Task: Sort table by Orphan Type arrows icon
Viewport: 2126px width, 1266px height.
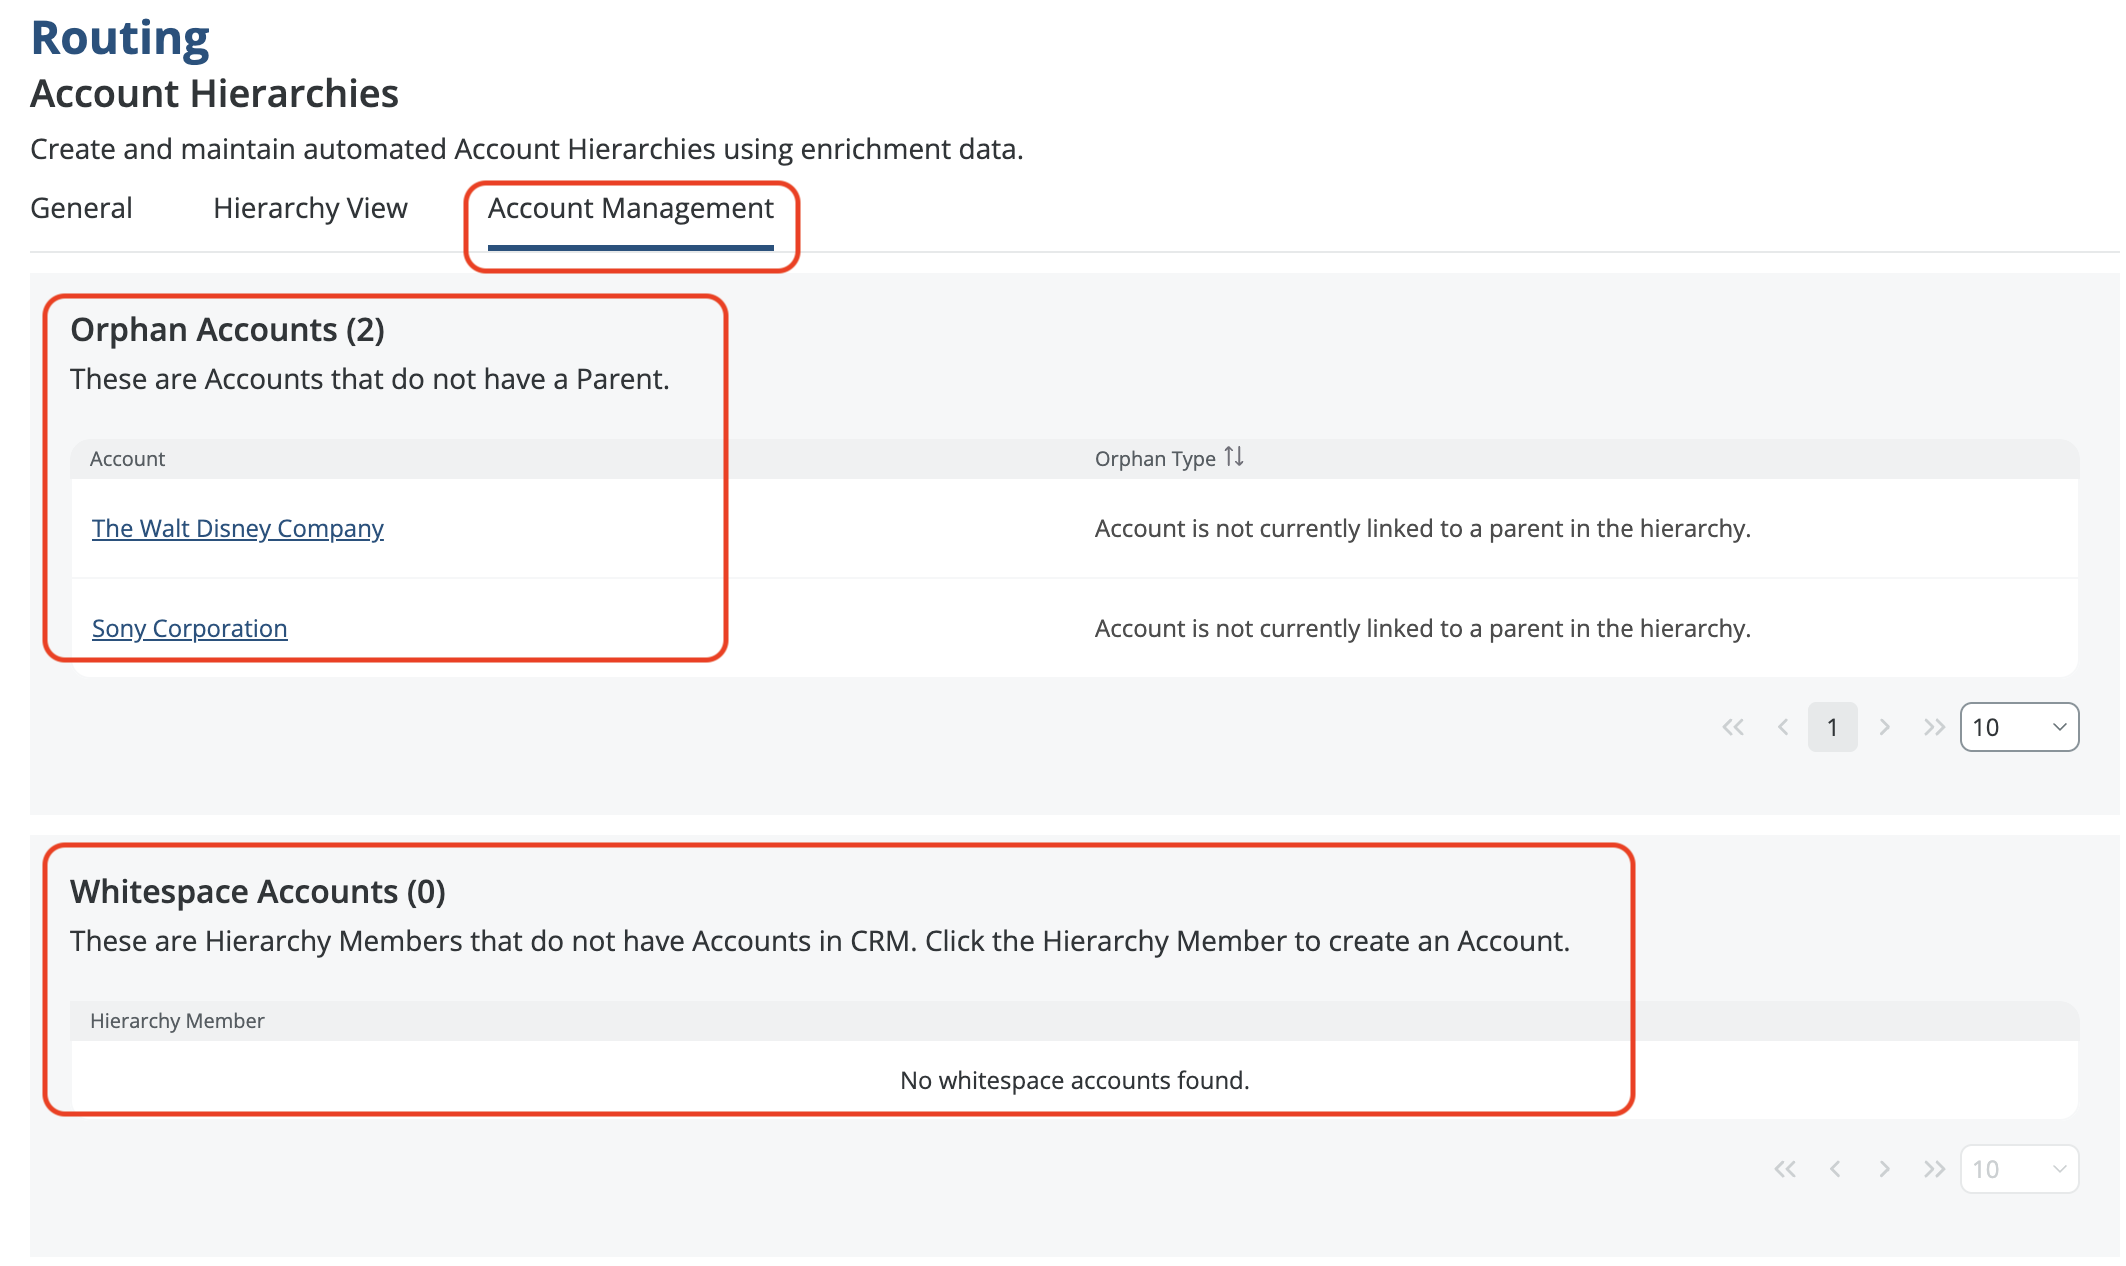Action: click(x=1234, y=457)
